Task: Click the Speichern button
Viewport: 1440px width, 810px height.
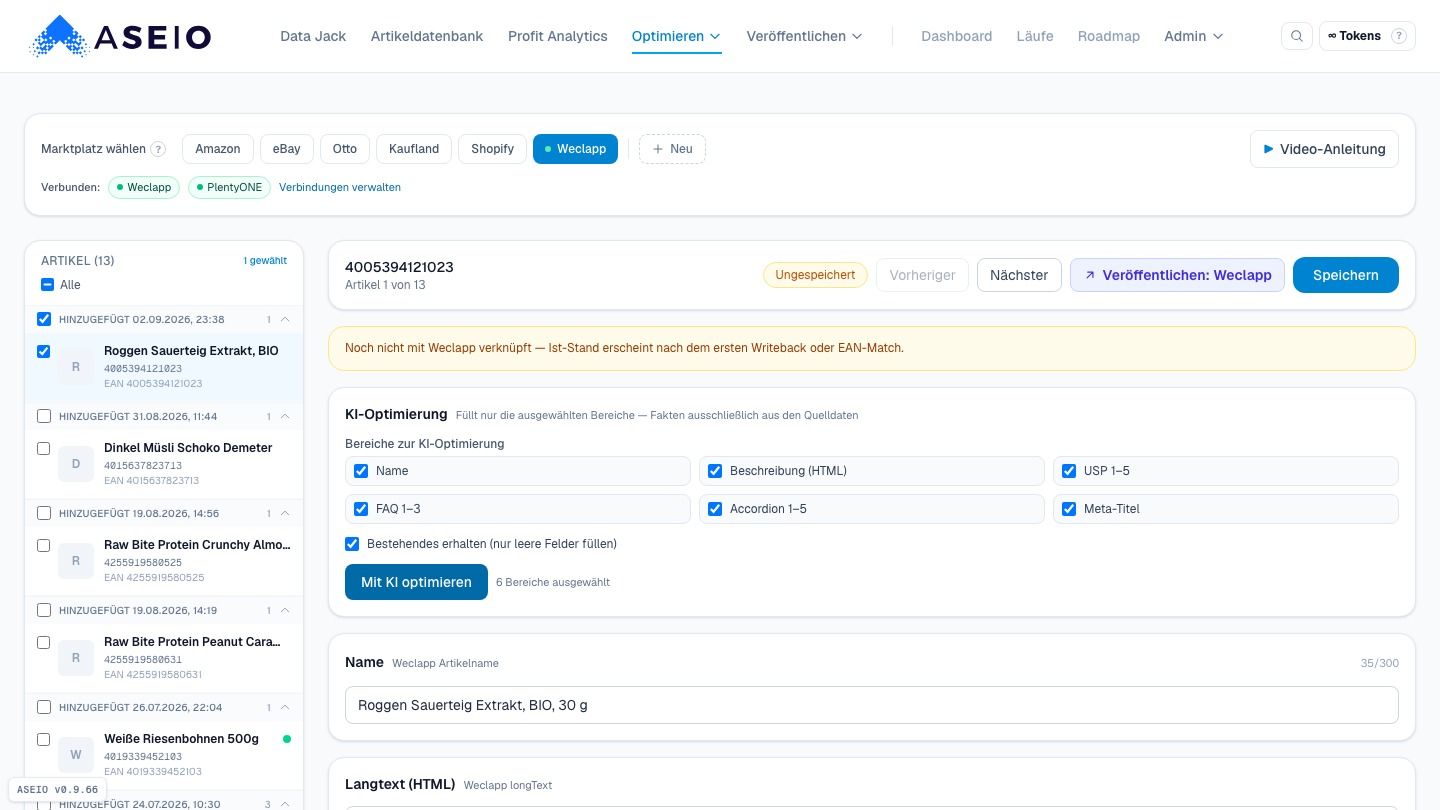Action: (1346, 275)
